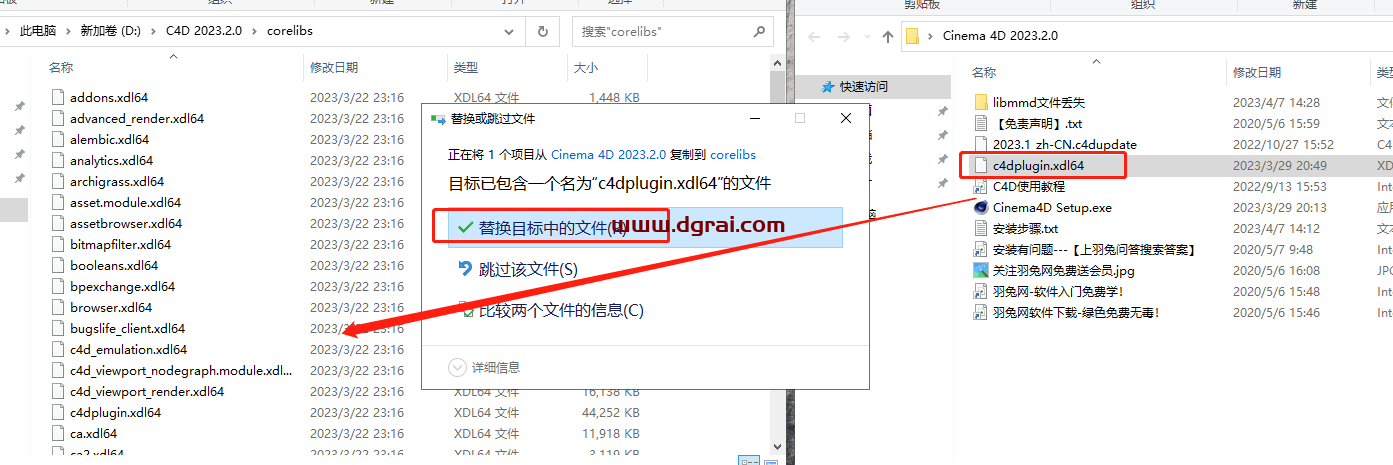Sort left window by 大小 column header
The image size is (1393, 465).
coord(585,68)
